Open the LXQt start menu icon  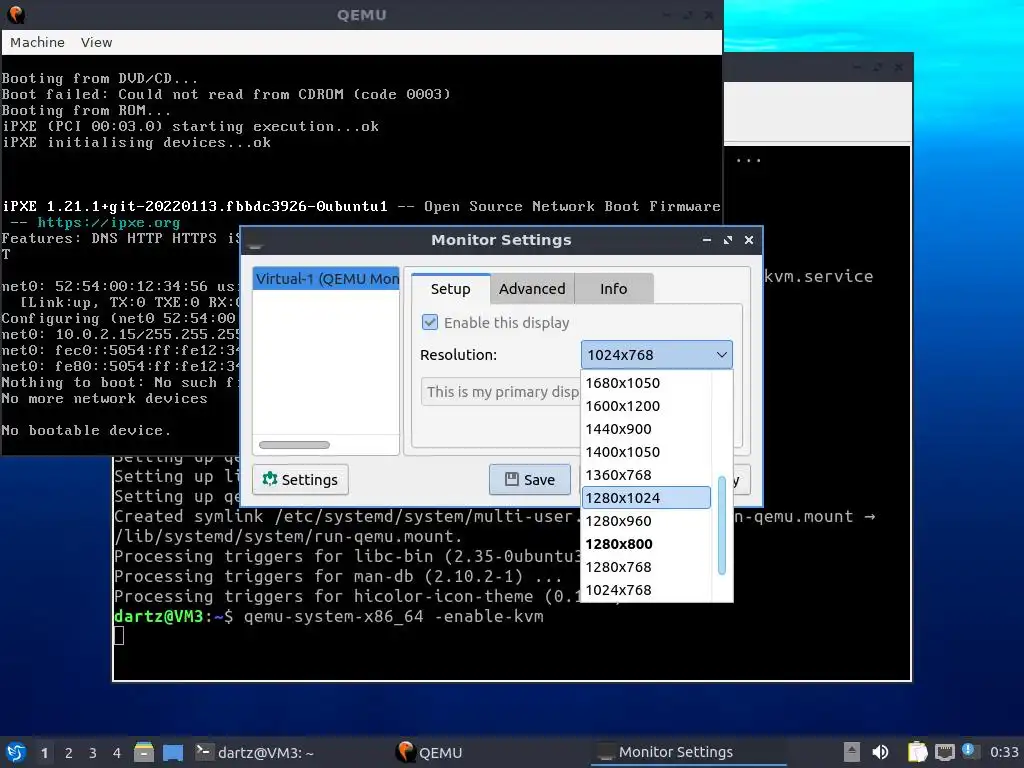tap(16, 752)
